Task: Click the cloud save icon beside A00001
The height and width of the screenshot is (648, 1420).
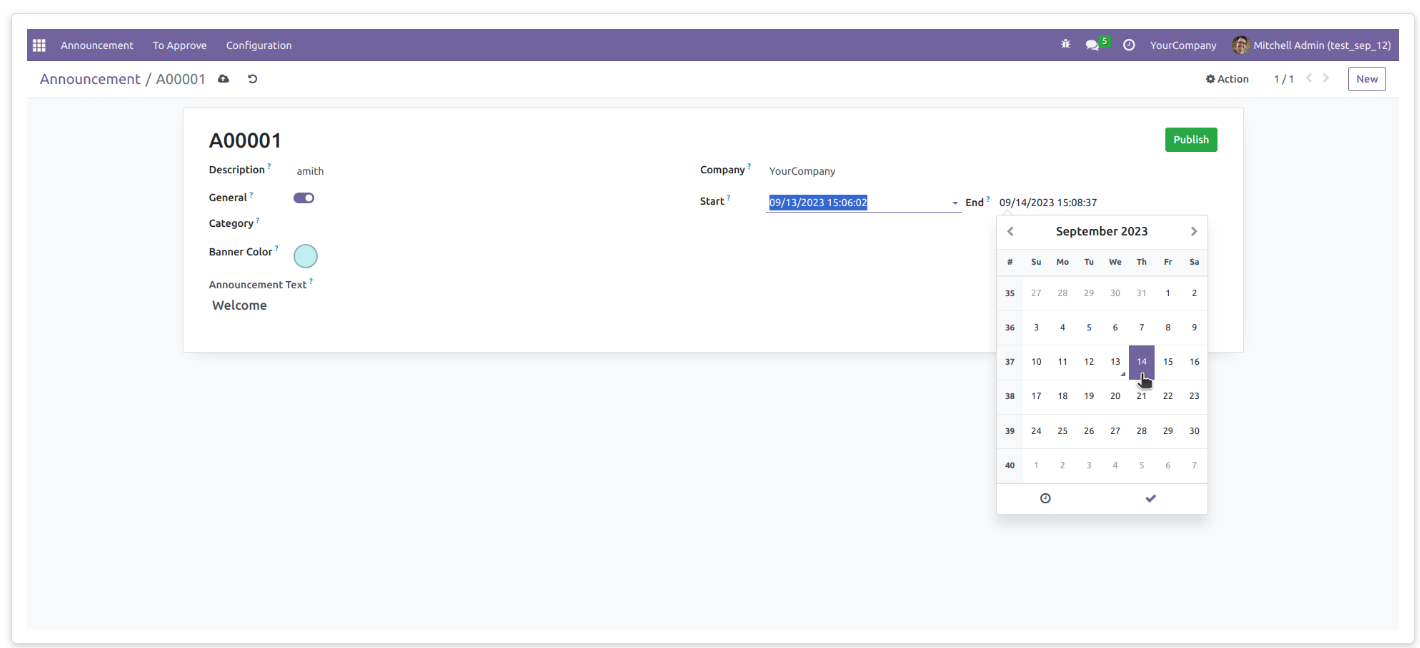Action: click(224, 79)
